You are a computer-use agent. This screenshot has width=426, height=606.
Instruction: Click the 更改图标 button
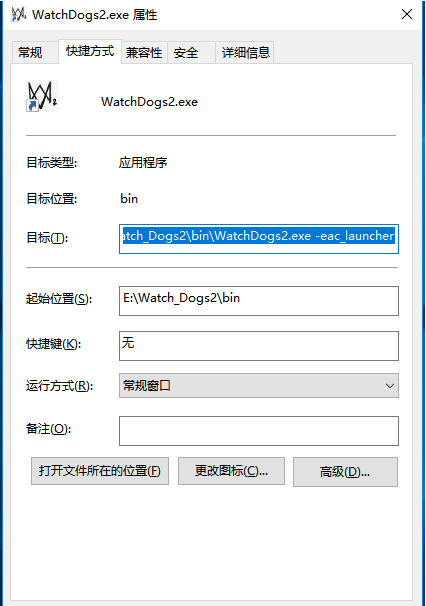pyautogui.click(x=231, y=471)
